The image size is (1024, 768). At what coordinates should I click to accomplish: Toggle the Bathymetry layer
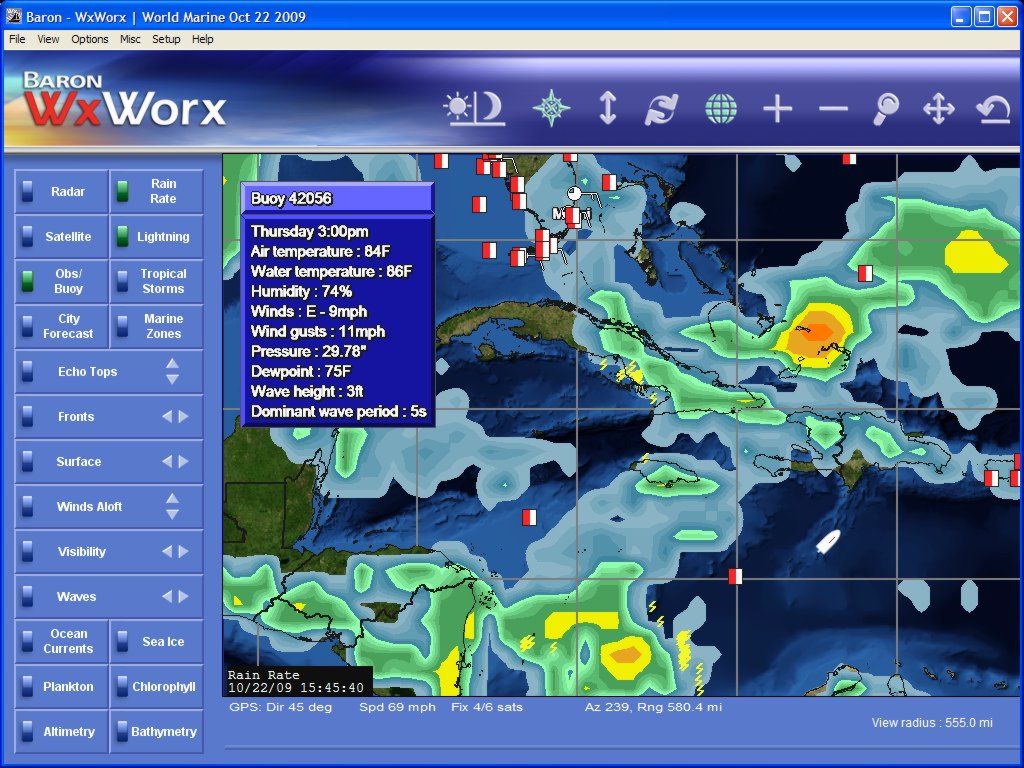click(x=157, y=731)
